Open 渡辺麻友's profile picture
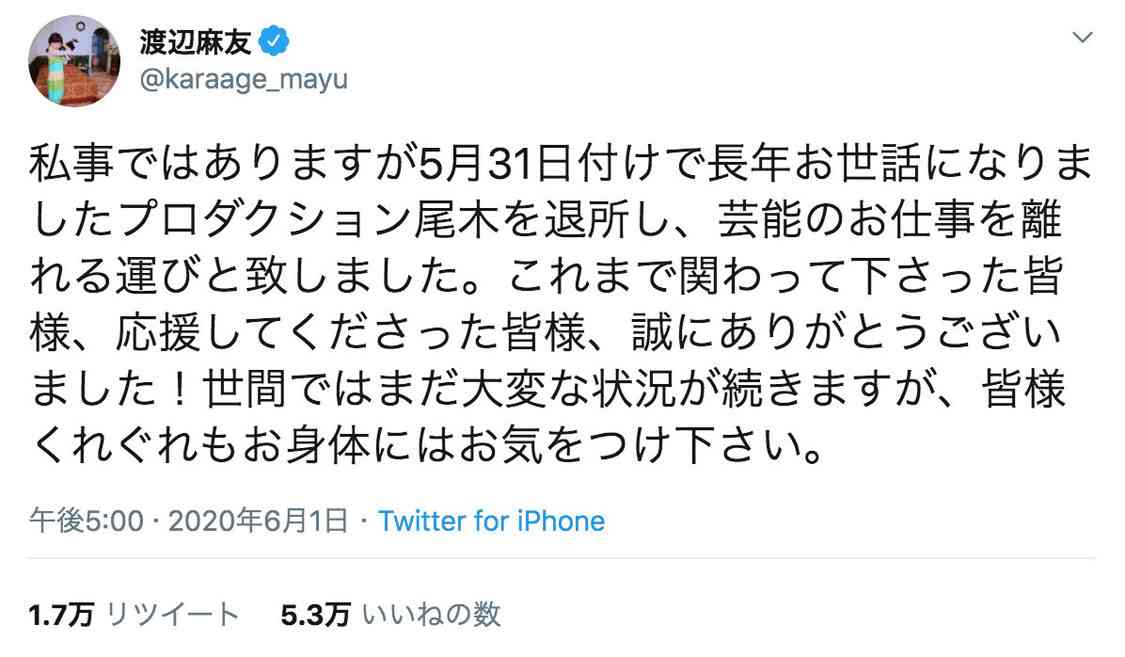Image resolution: width=1125 pixels, height=657 pixels. click(x=74, y=61)
